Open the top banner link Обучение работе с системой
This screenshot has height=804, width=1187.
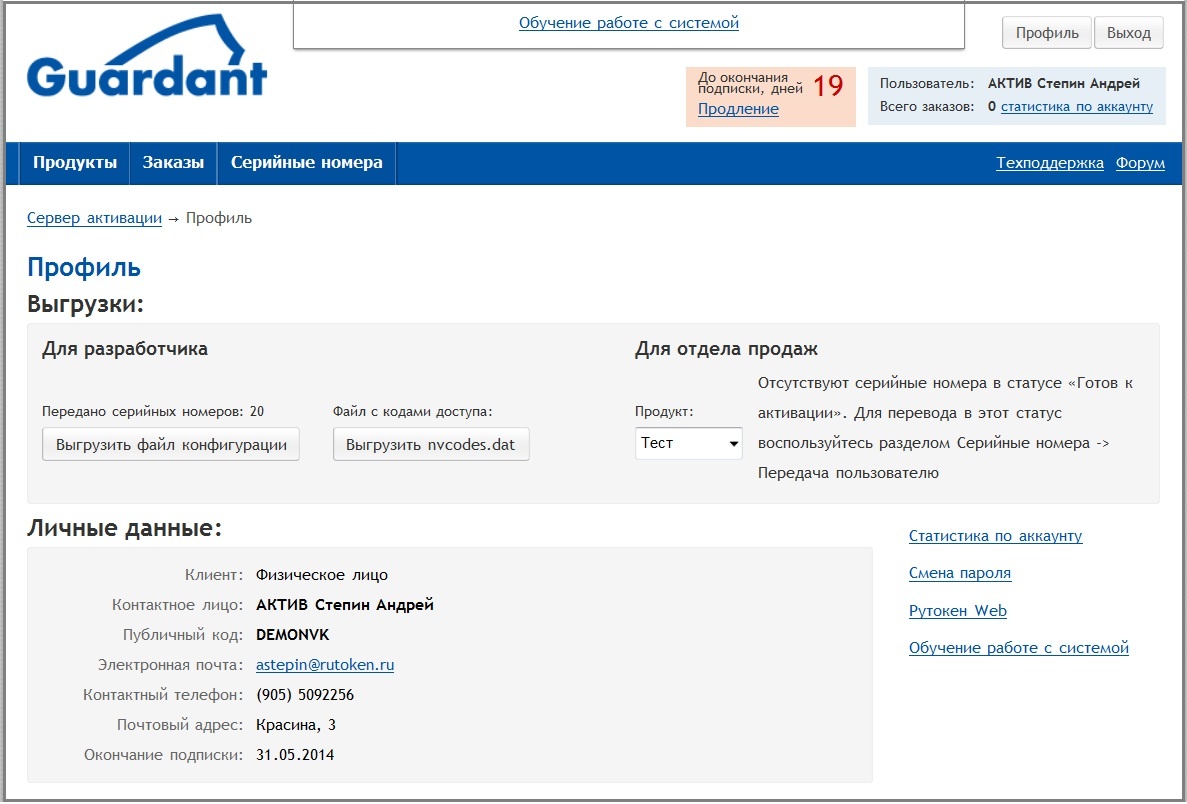[628, 22]
